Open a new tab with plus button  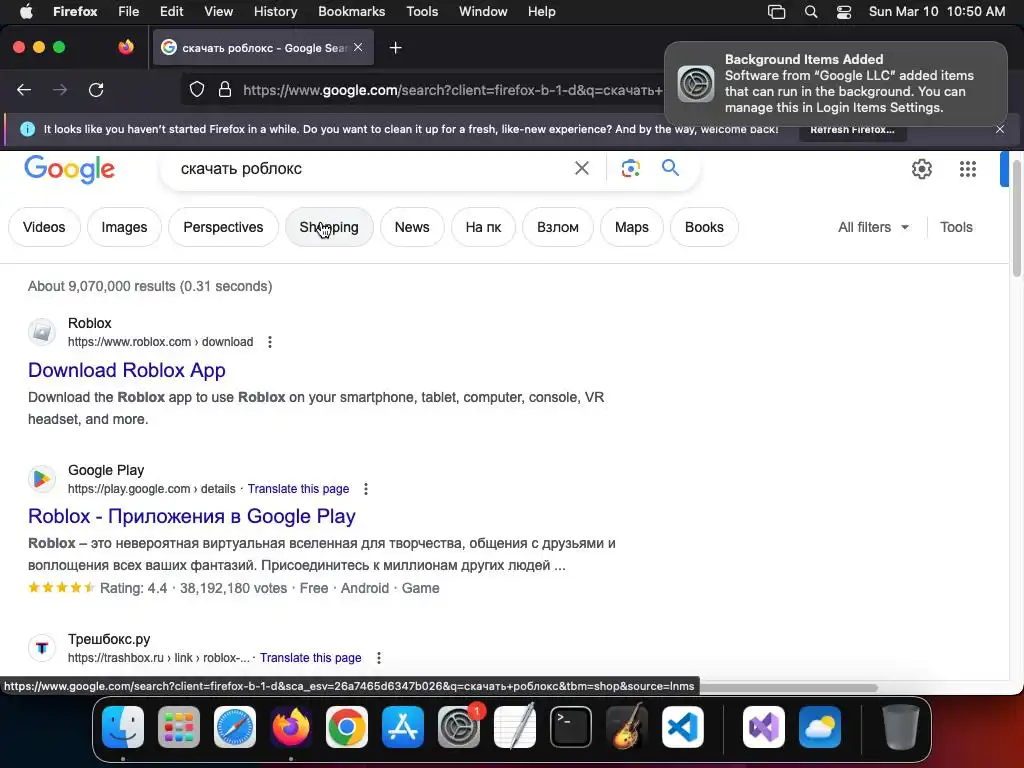395,48
